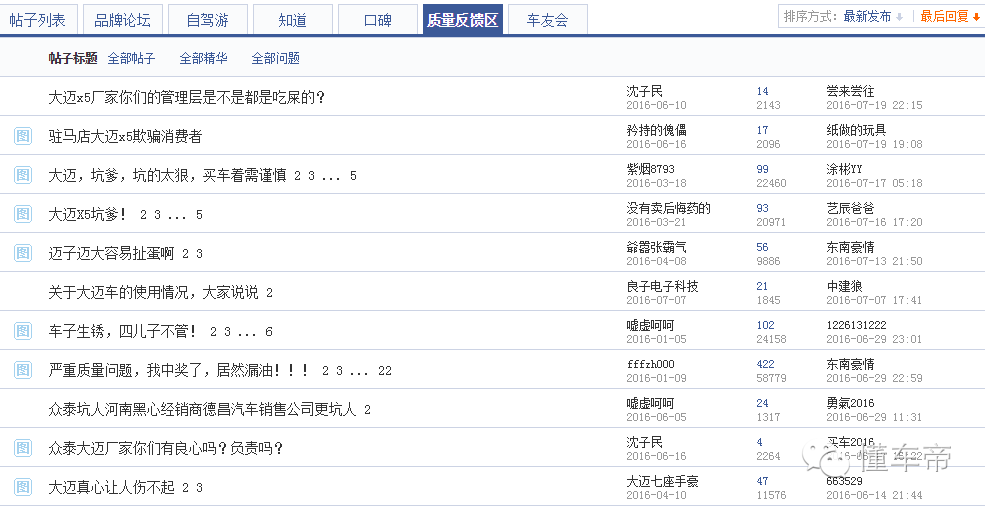Open last replier 艺辰爸爸
Image resolution: width=985 pixels, height=507 pixels.
point(850,208)
